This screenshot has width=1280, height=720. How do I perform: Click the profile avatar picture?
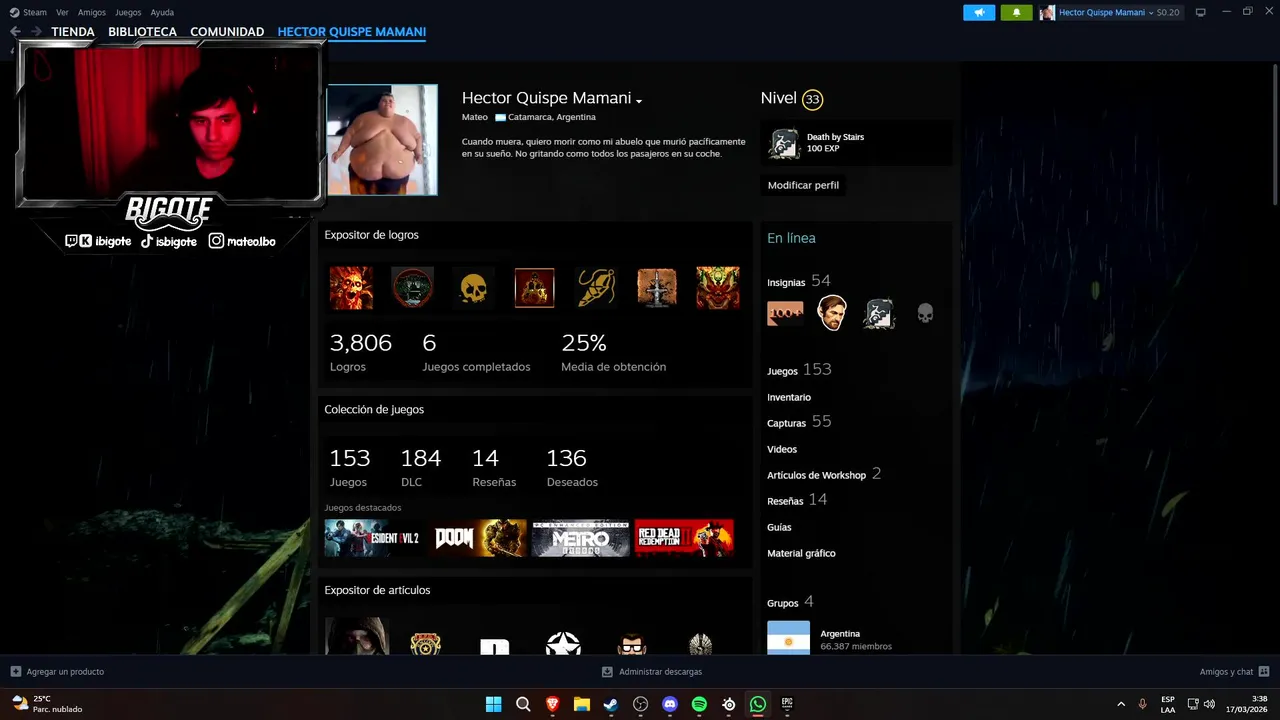(382, 140)
